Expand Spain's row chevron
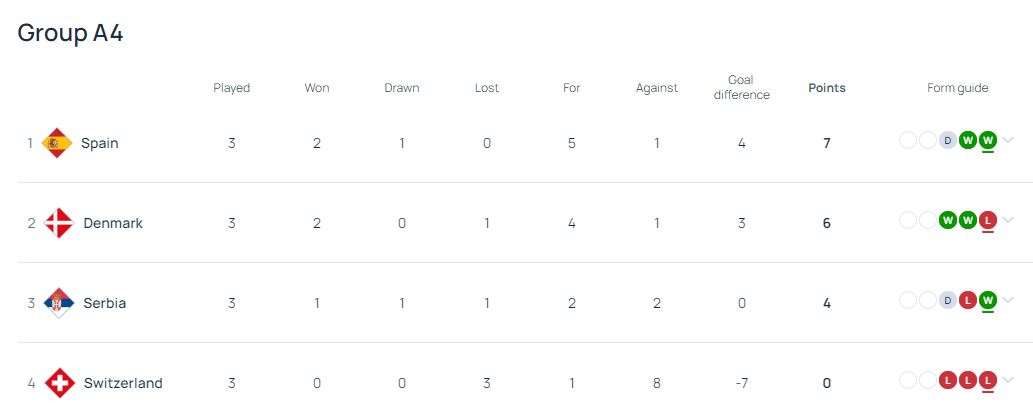 (x=1008, y=140)
